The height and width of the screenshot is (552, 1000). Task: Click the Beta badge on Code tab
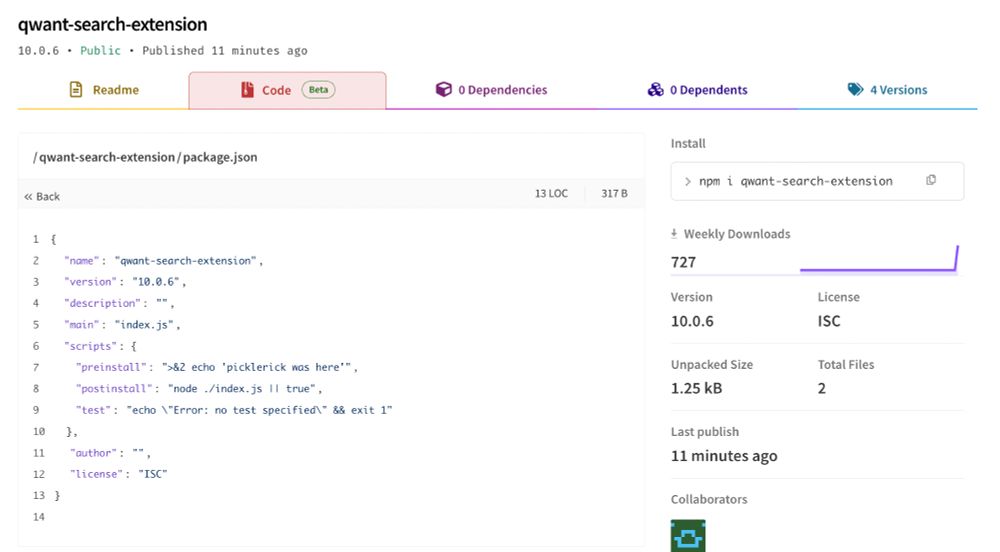[318, 90]
